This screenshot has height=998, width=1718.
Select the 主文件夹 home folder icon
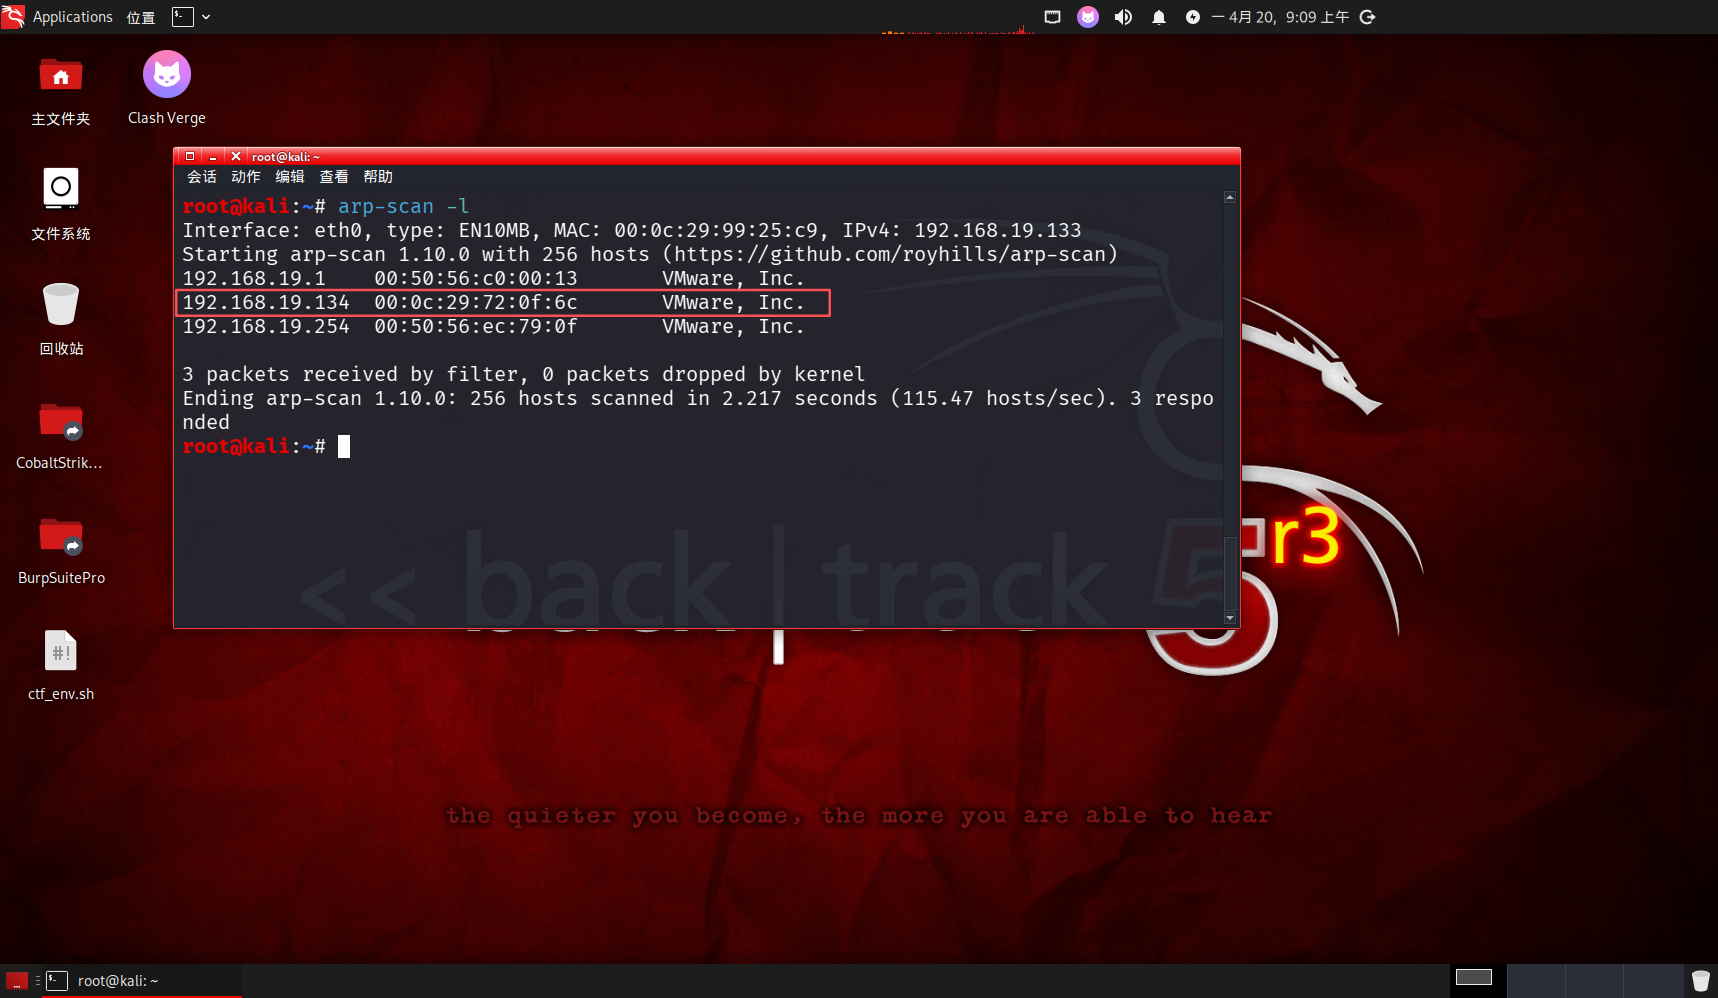click(61, 91)
